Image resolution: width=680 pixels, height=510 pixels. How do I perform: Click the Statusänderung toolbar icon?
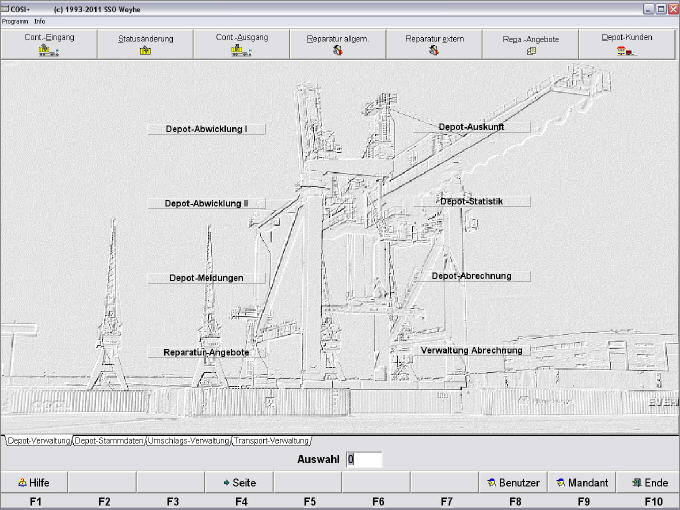145,44
